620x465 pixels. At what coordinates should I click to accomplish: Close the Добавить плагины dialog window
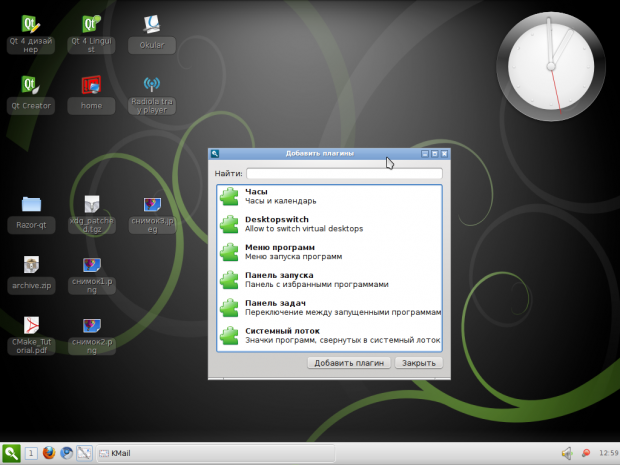pos(444,153)
